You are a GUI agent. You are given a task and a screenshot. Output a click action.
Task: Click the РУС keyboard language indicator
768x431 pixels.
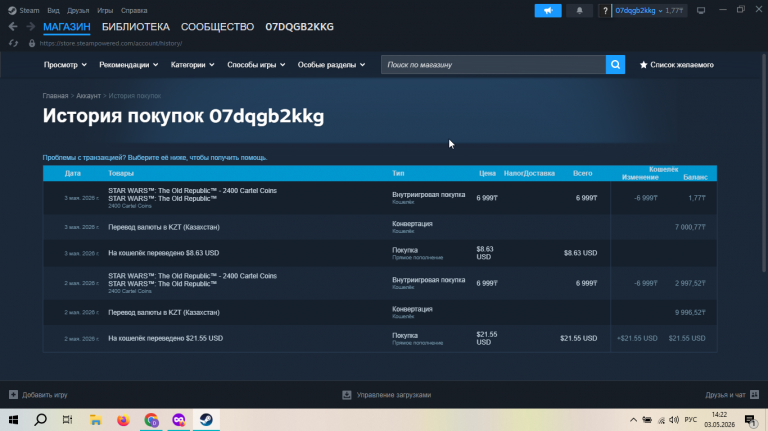pyautogui.click(x=691, y=420)
